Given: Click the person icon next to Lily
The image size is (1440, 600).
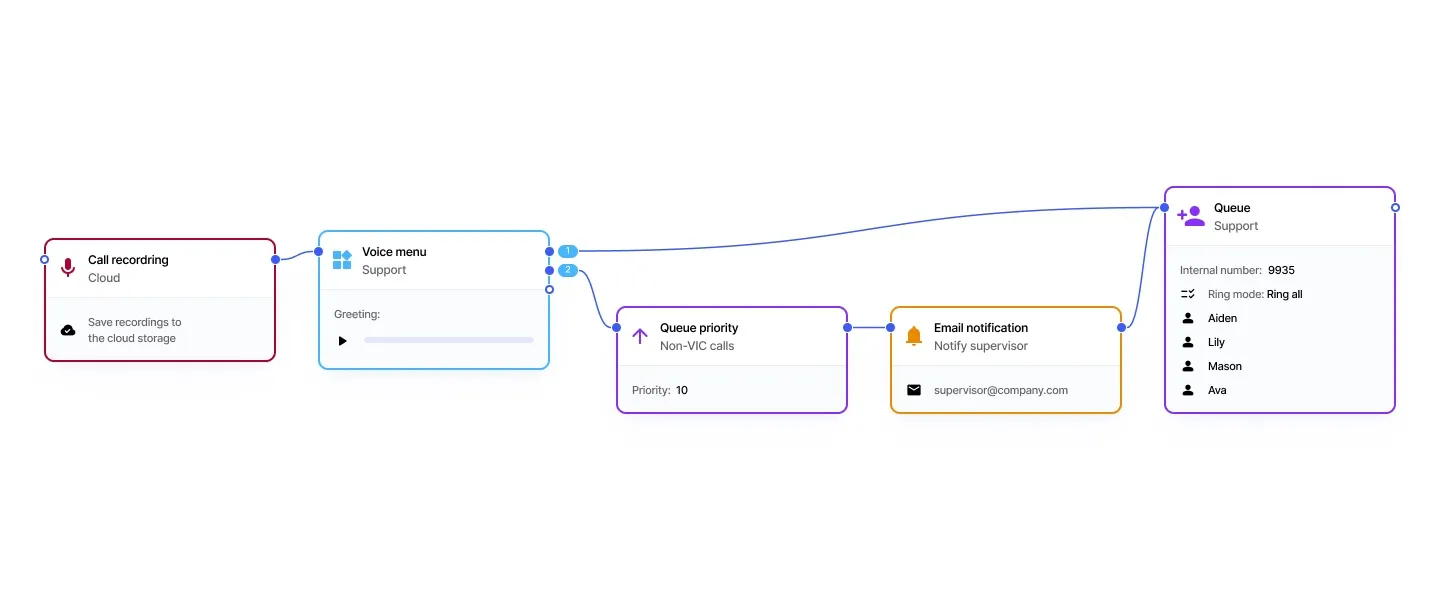Looking at the screenshot, I should click(x=1188, y=342).
